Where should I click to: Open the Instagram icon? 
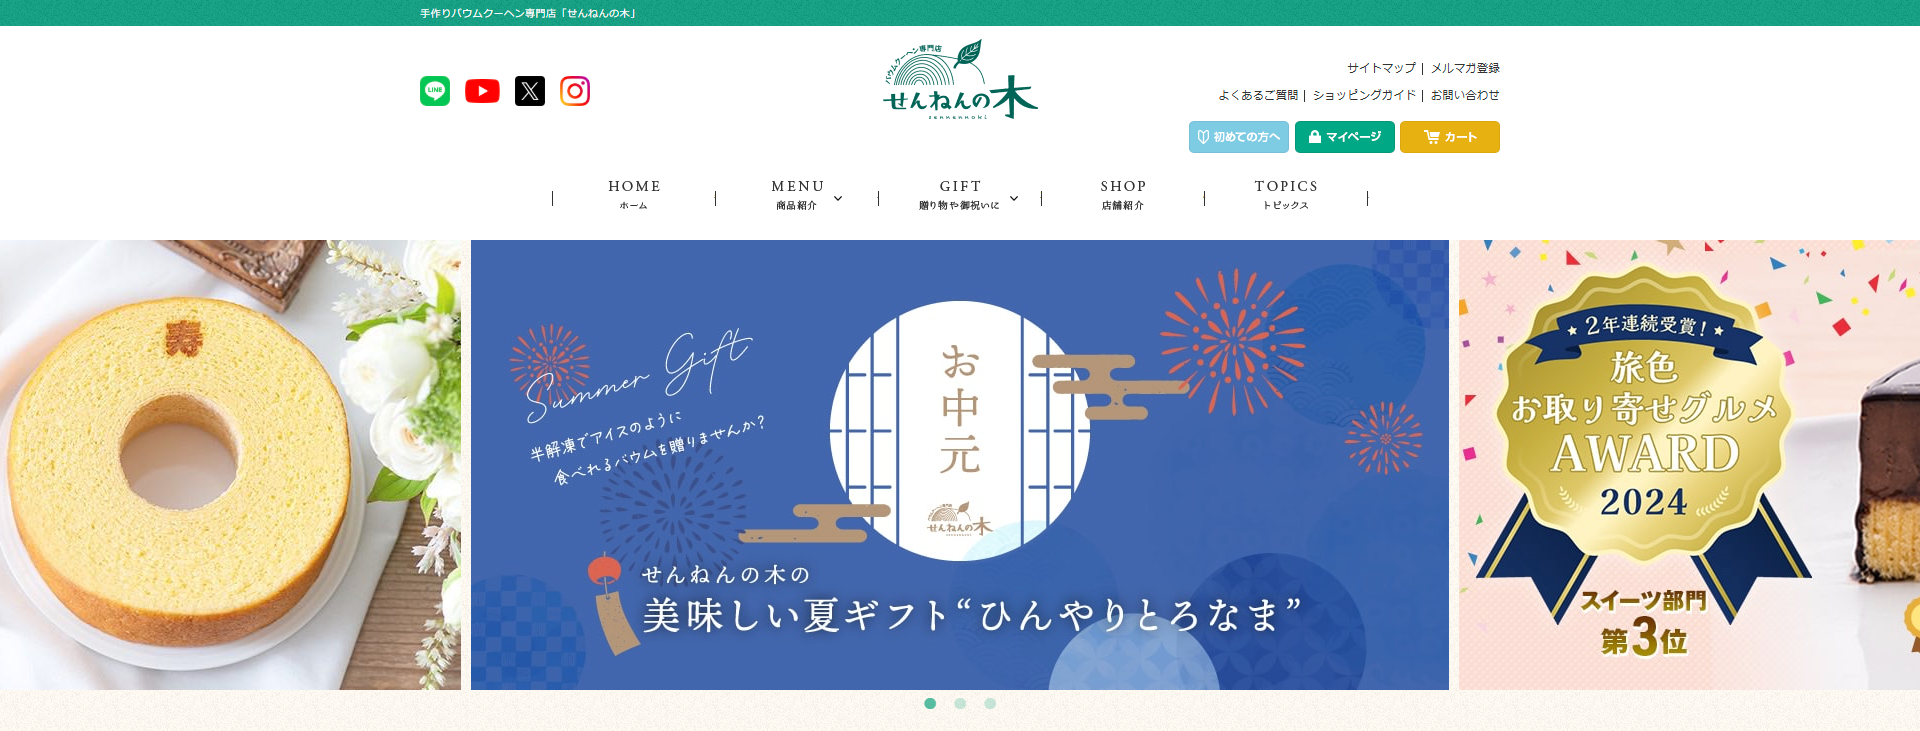coord(575,91)
